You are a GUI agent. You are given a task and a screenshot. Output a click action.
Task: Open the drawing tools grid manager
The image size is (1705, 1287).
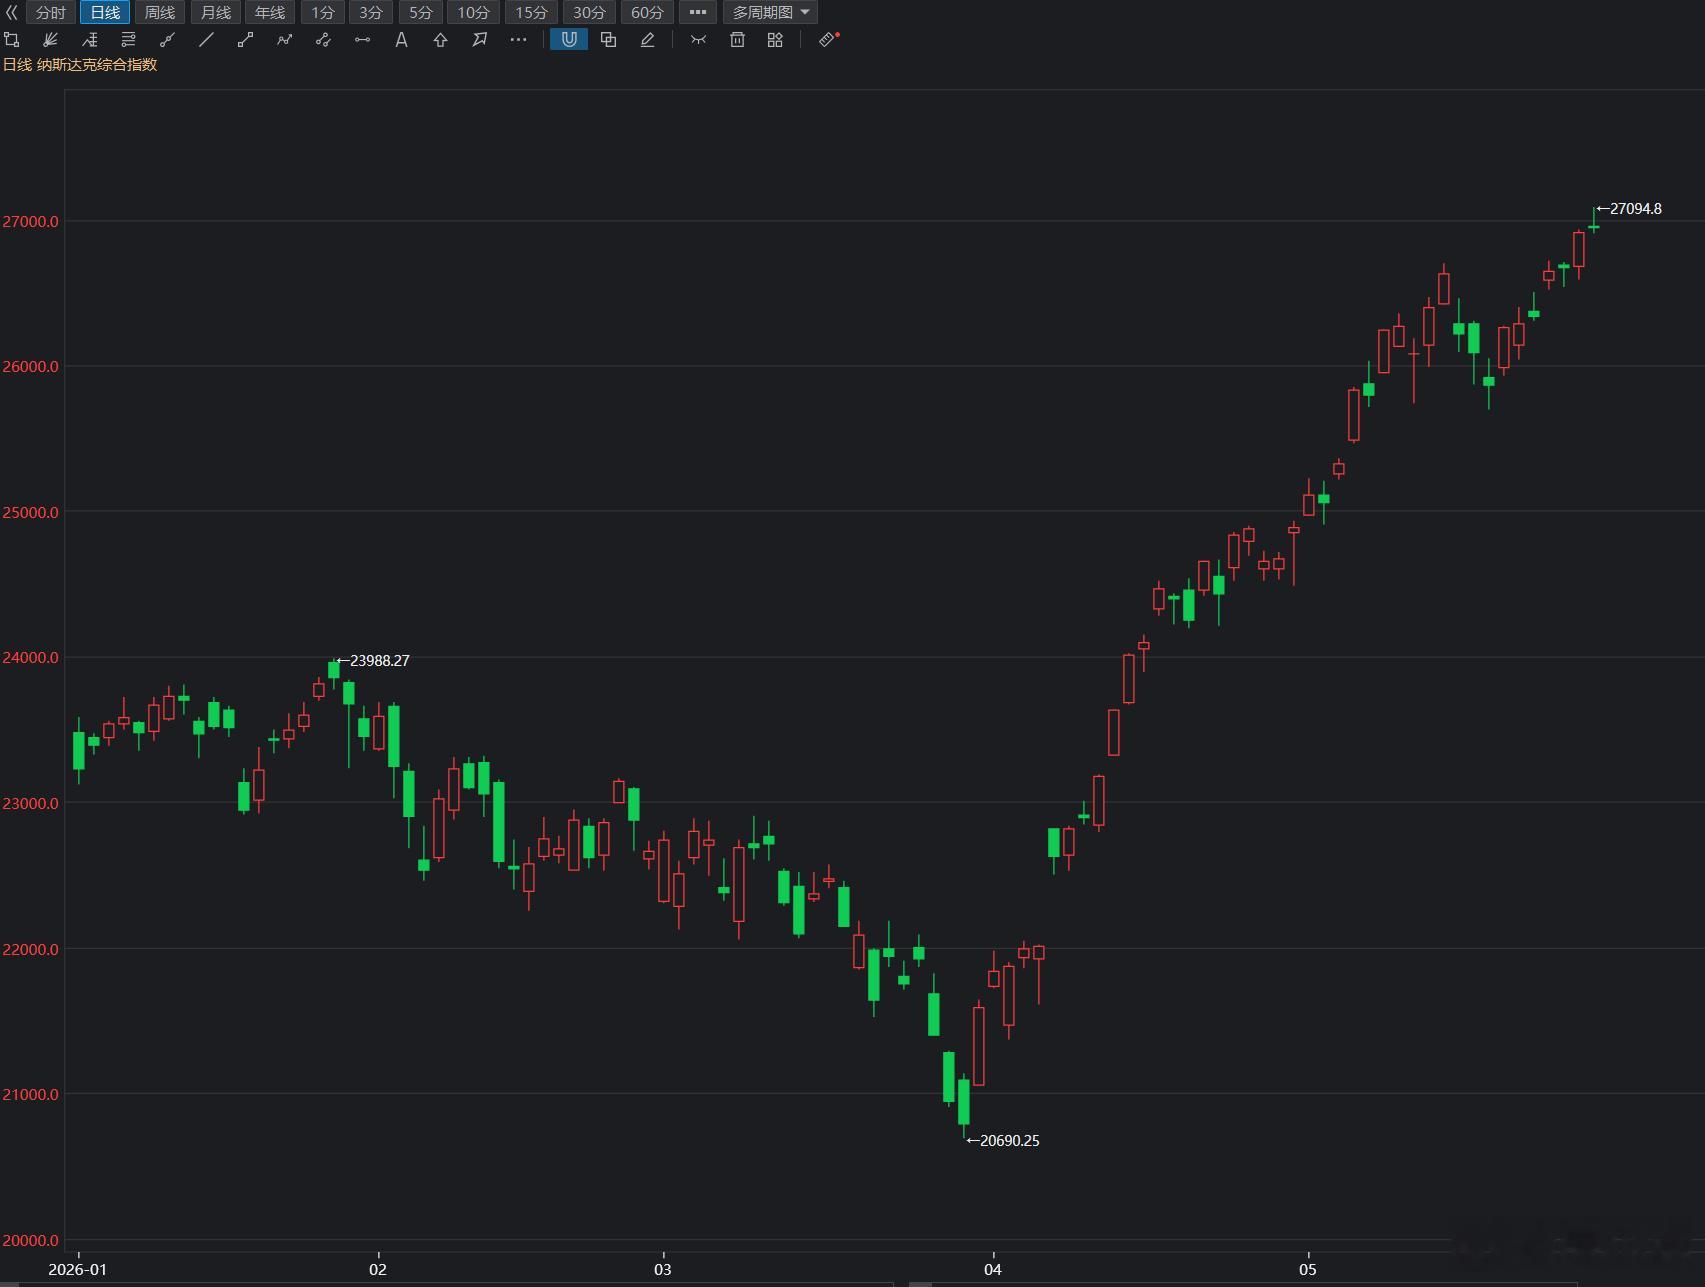tap(775, 40)
